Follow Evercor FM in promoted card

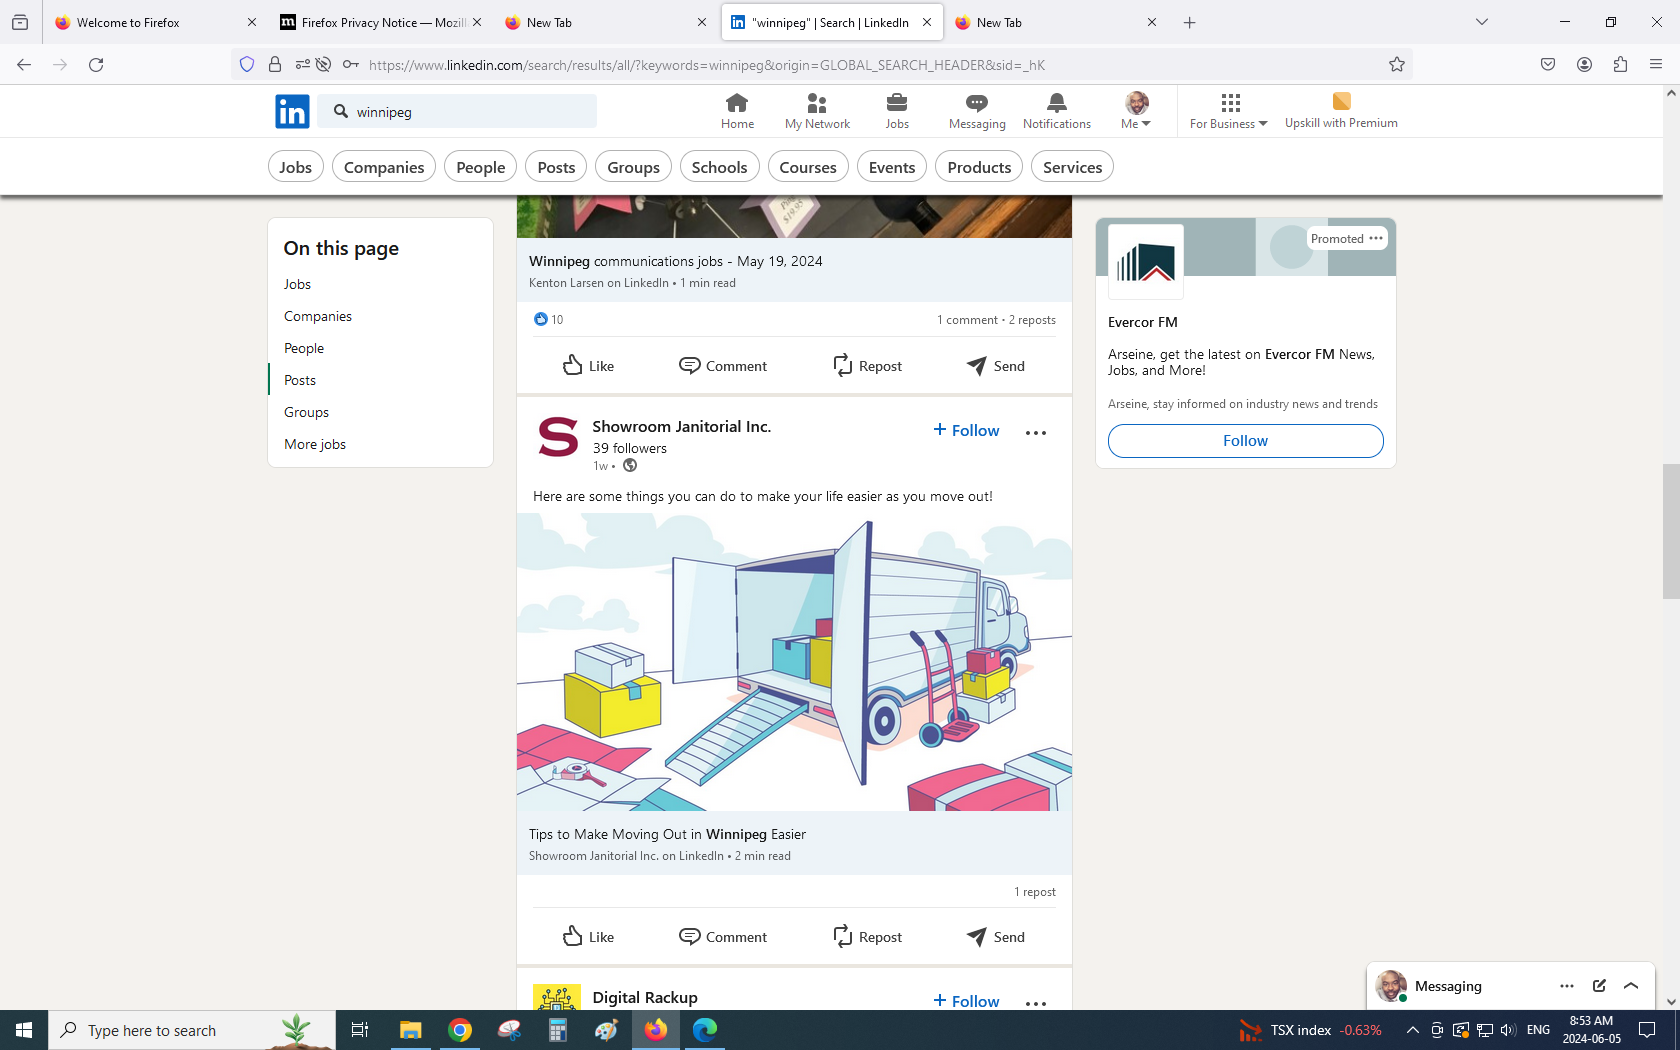[x=1245, y=441]
